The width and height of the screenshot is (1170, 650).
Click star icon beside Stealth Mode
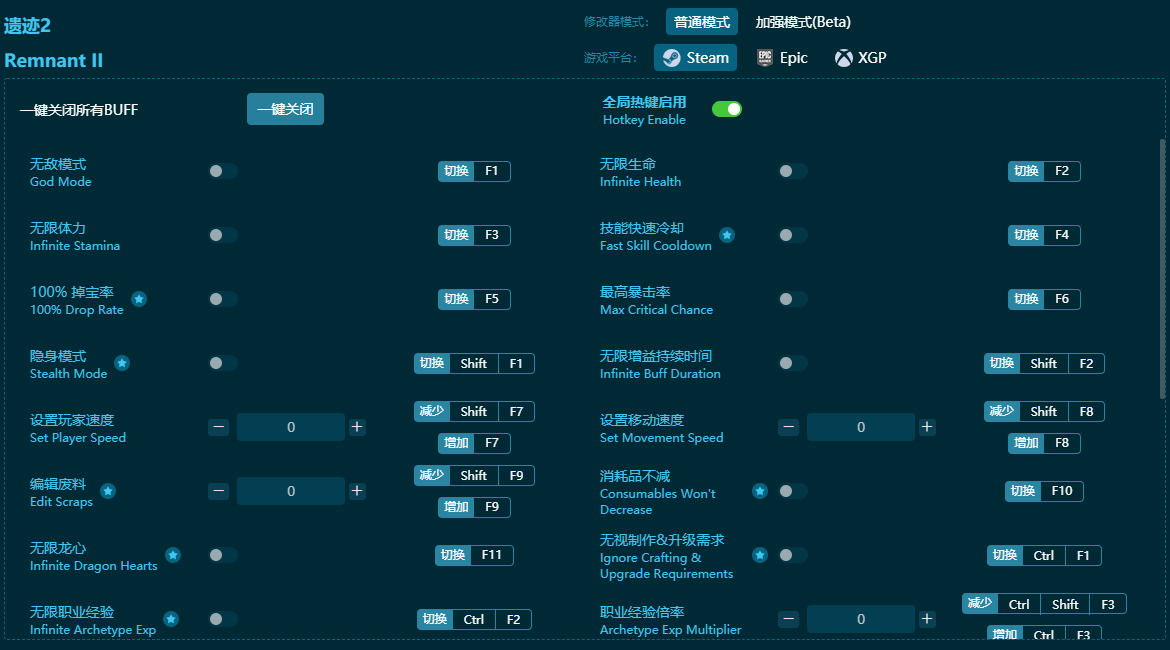point(122,363)
